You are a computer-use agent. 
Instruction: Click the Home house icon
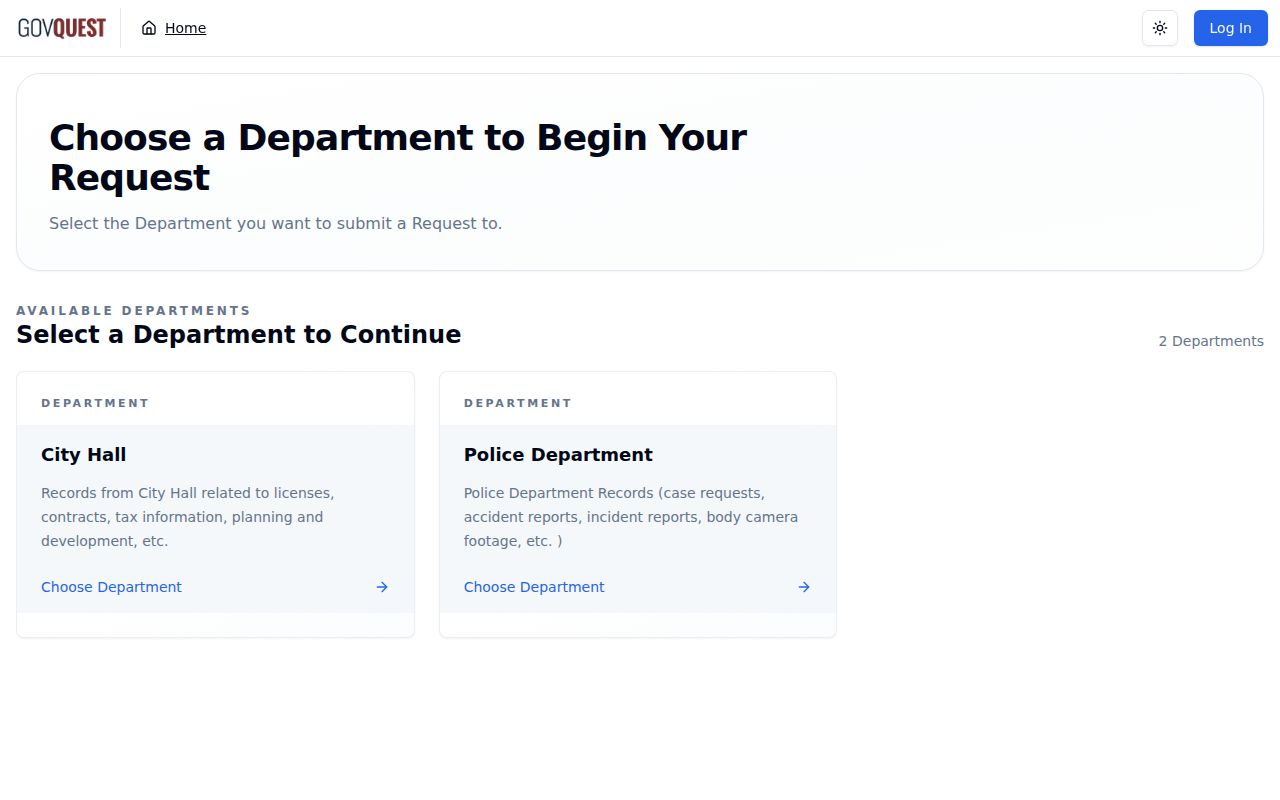coord(149,28)
